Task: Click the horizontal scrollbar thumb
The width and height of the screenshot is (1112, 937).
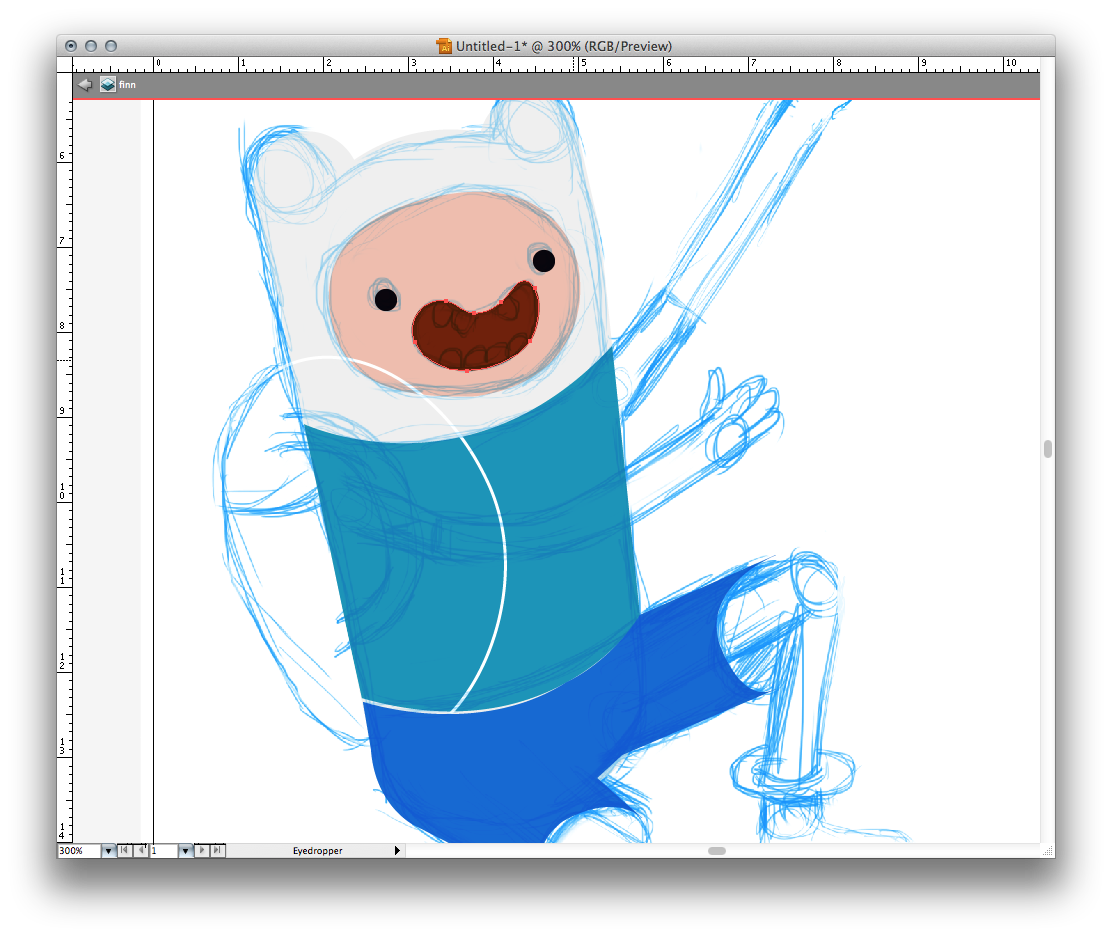Action: click(716, 851)
